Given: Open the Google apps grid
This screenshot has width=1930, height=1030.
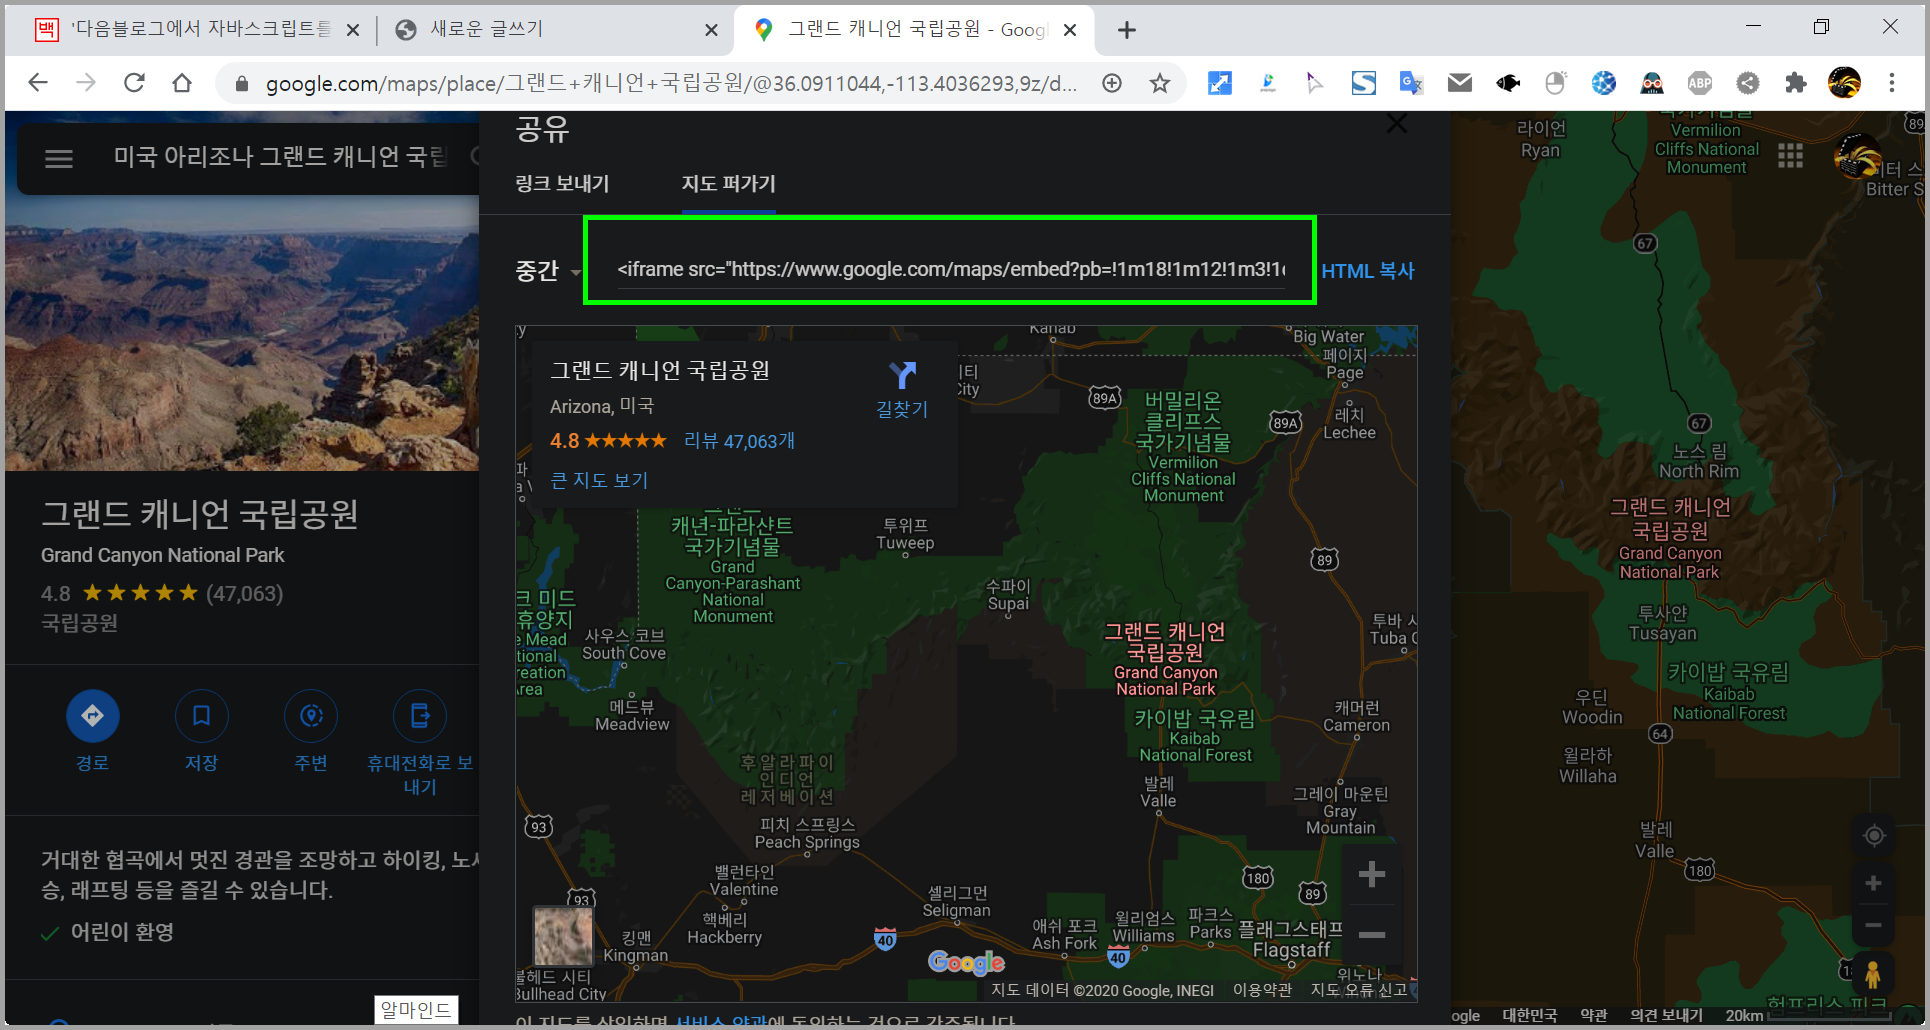Looking at the screenshot, I should coord(1790,156).
